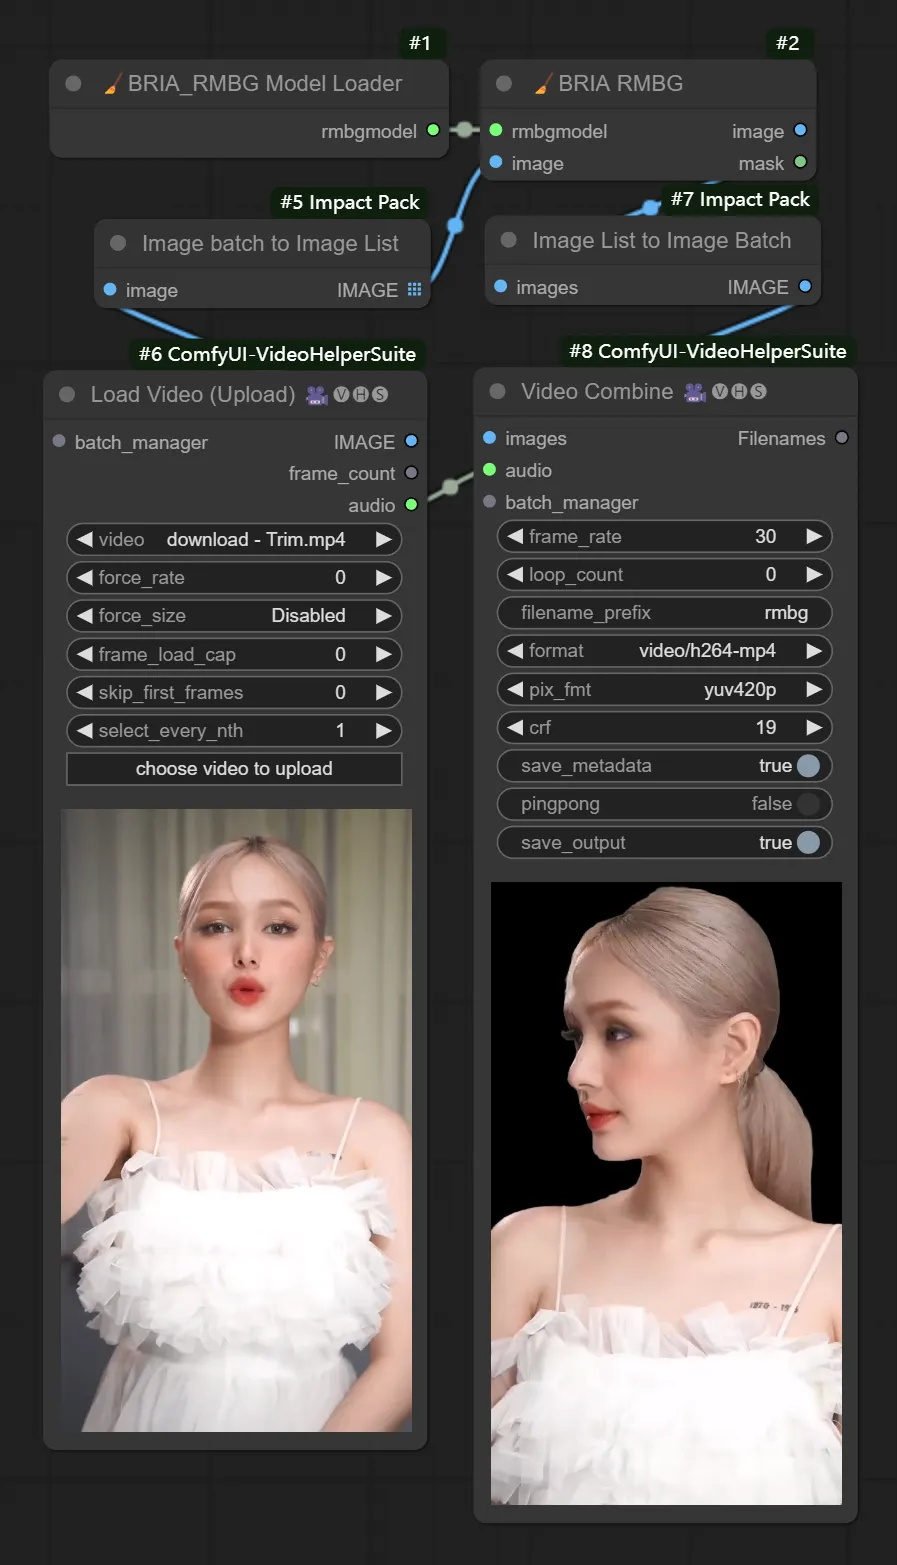
Task: Enable the pingpong toggle on Video Combine
Action: pos(806,804)
